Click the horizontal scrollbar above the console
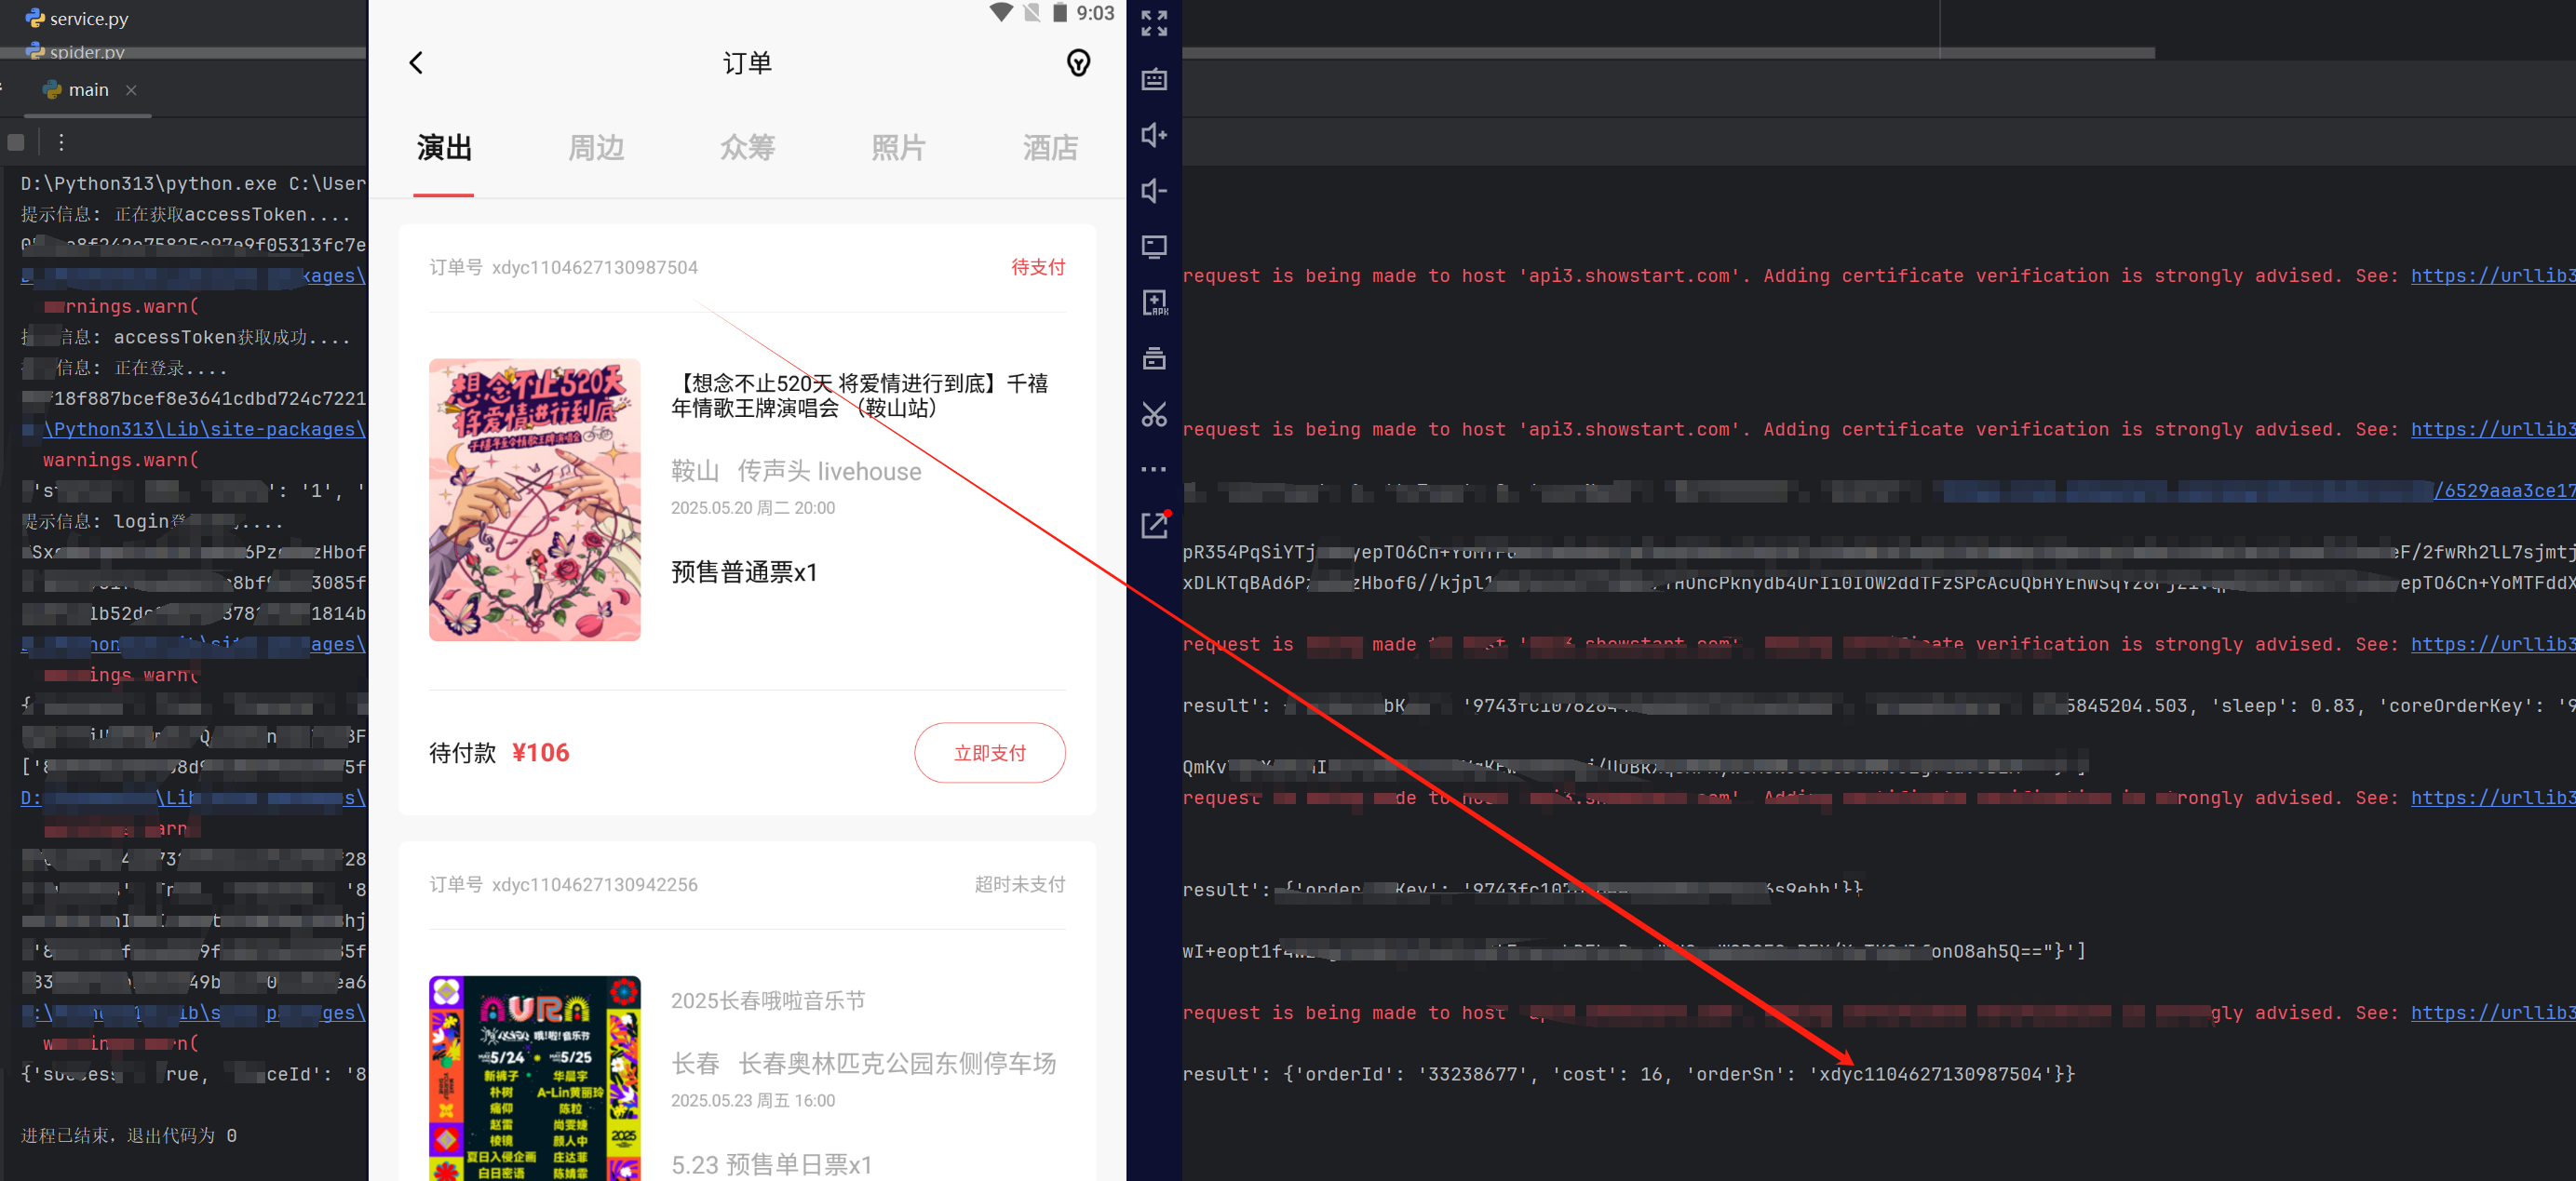 point(1667,52)
